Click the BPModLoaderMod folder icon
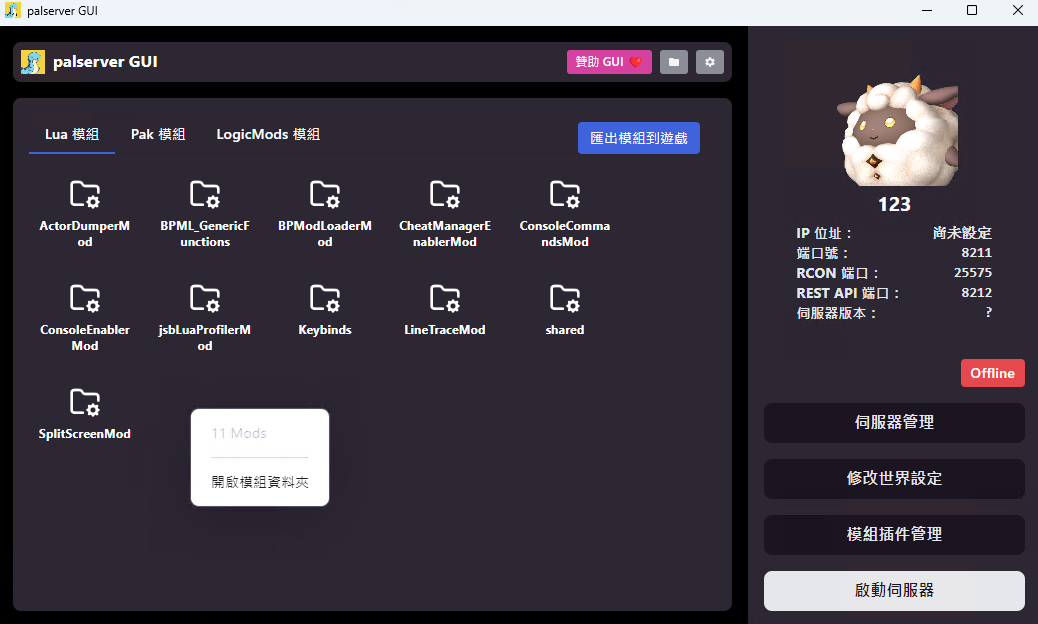1038x624 pixels. click(325, 195)
